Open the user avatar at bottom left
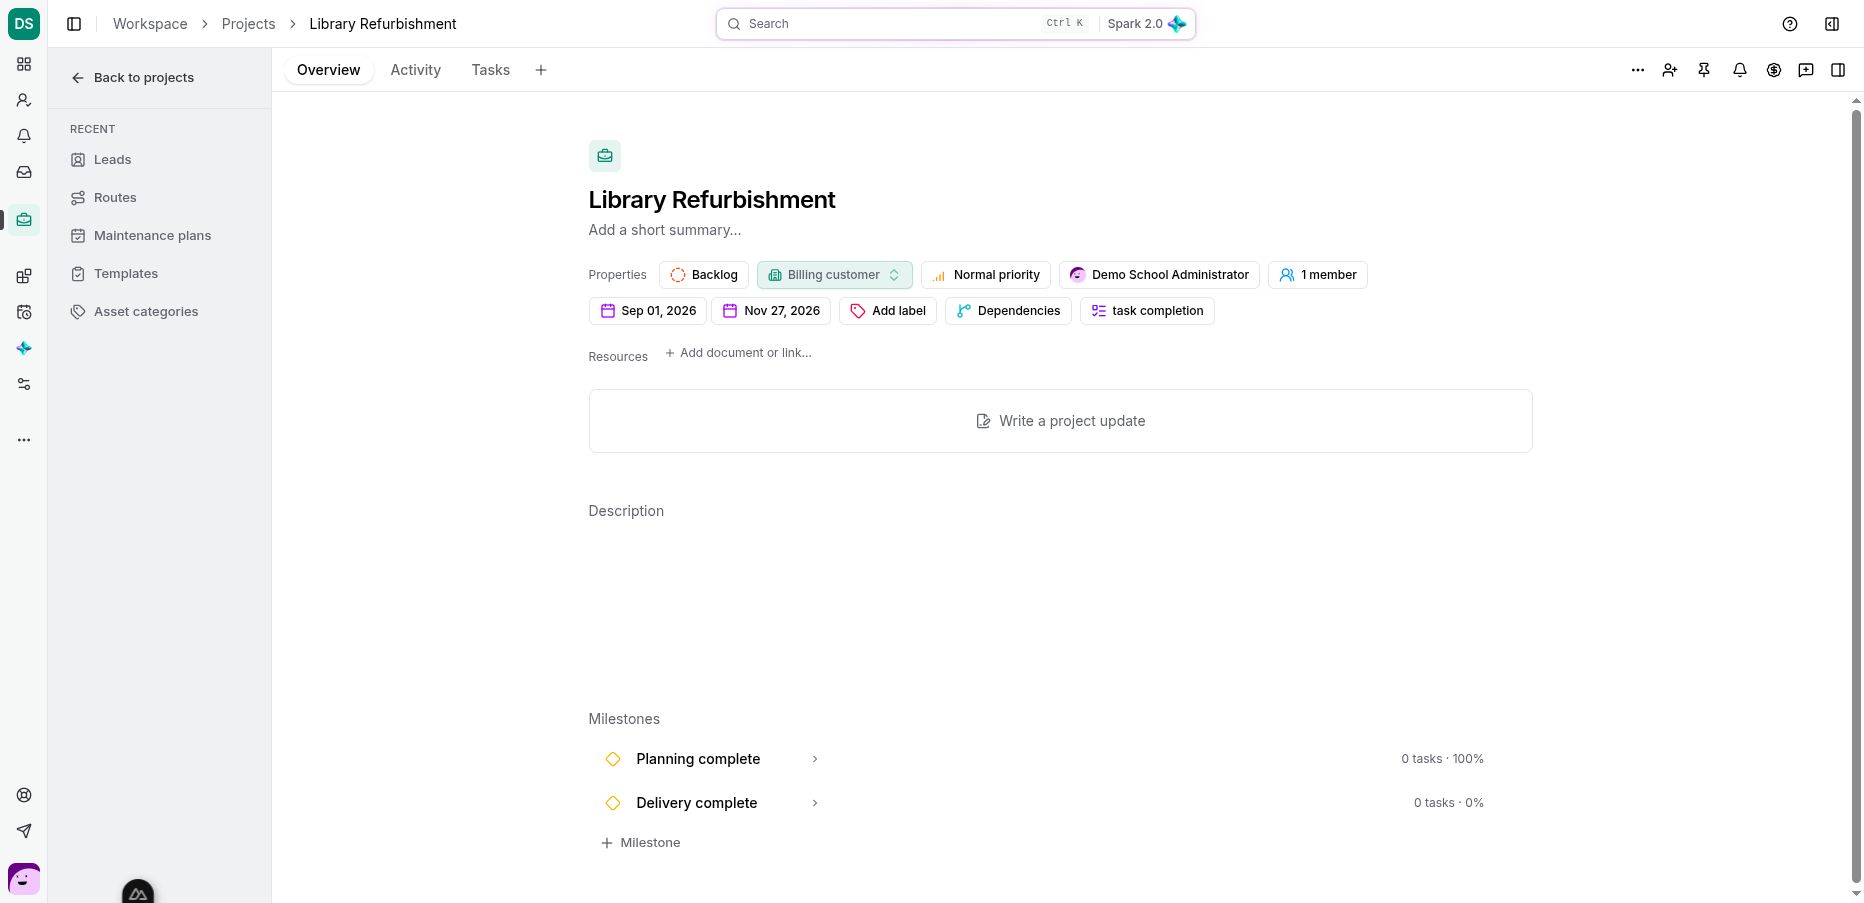 point(24,879)
